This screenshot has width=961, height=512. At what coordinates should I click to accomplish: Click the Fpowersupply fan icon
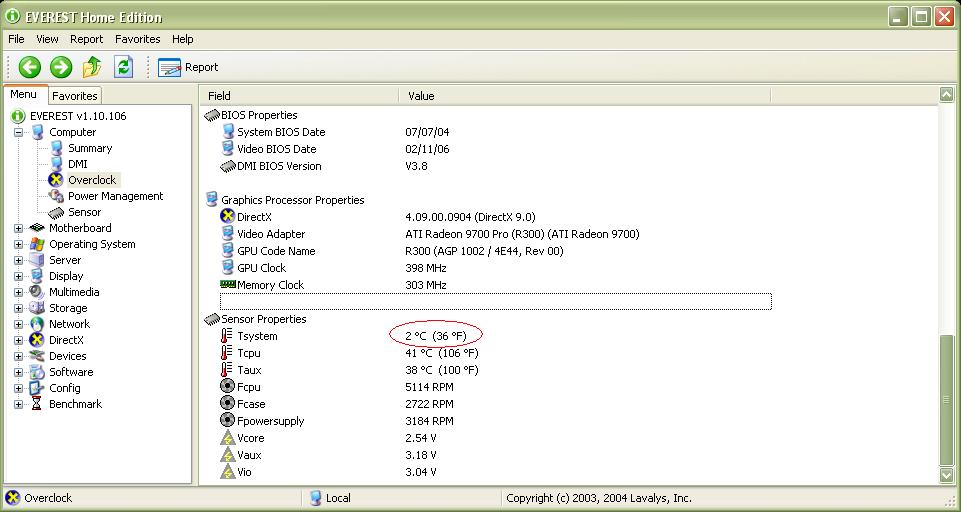click(227, 421)
